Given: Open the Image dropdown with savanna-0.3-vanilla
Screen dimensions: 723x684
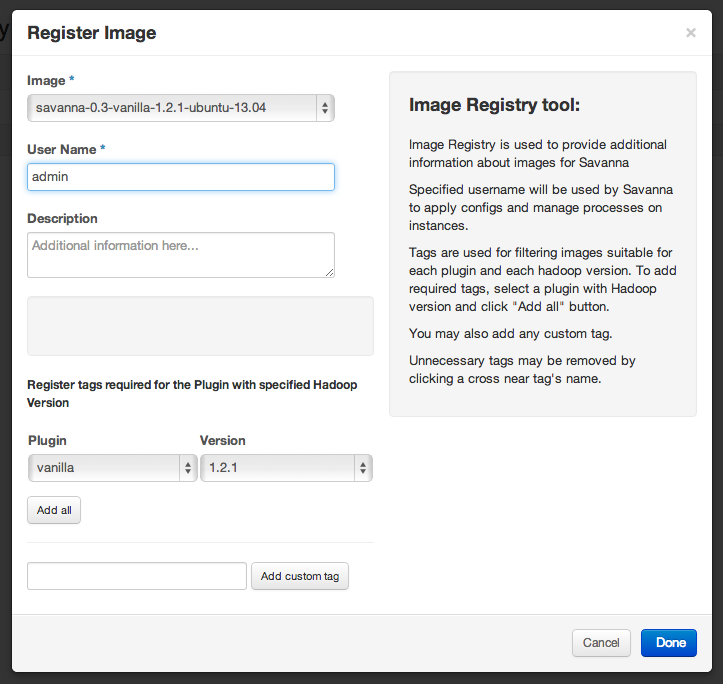Looking at the screenshot, I should pyautogui.click(x=181, y=108).
